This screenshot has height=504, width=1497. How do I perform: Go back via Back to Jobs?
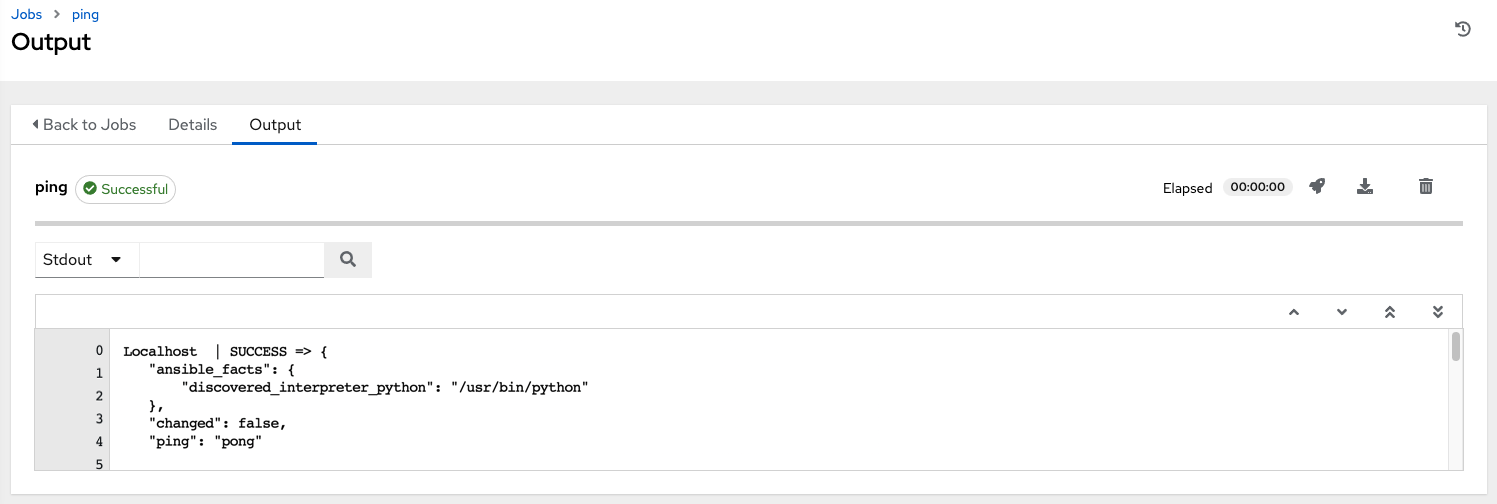point(84,125)
